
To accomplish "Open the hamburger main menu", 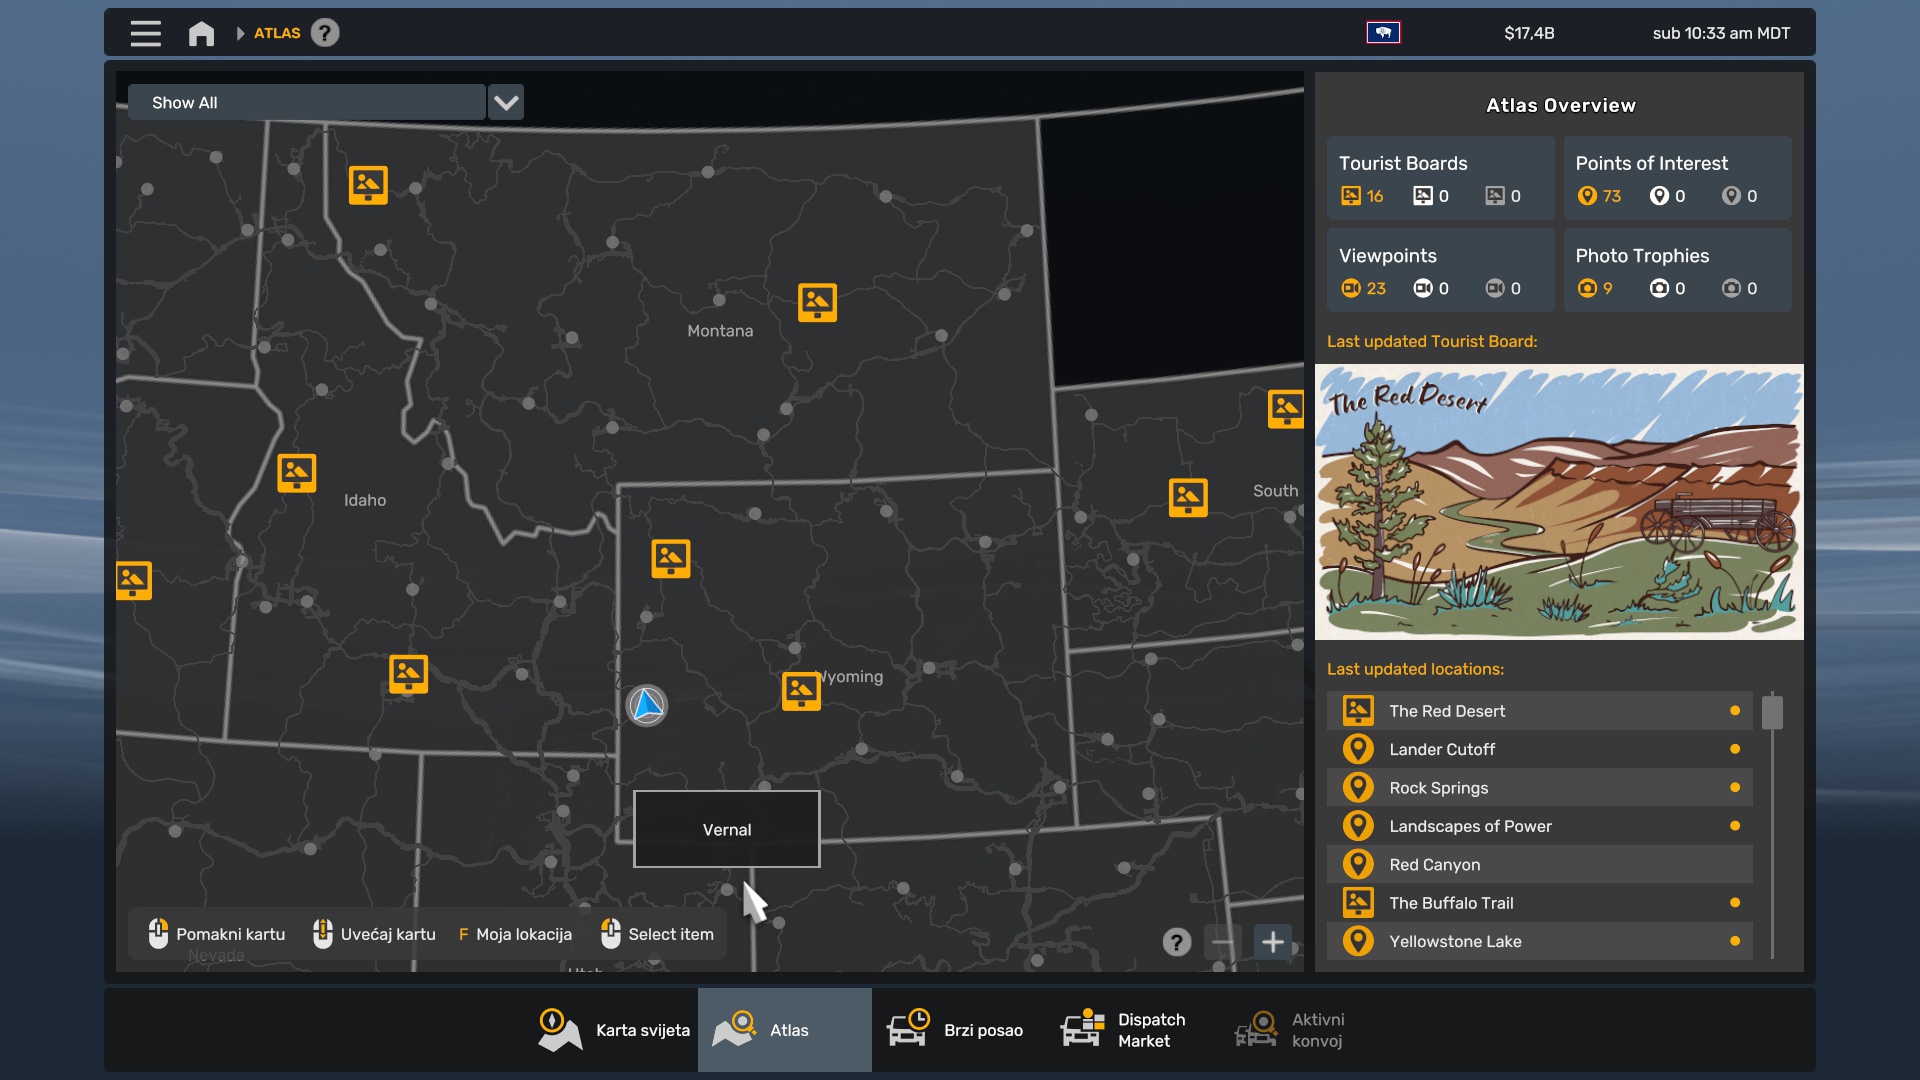I will pyautogui.click(x=145, y=33).
